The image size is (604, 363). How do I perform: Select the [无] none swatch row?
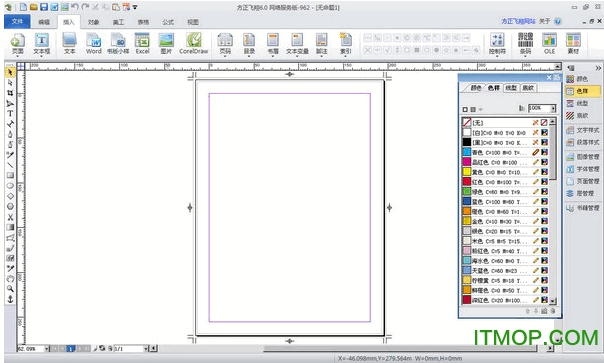pos(506,123)
